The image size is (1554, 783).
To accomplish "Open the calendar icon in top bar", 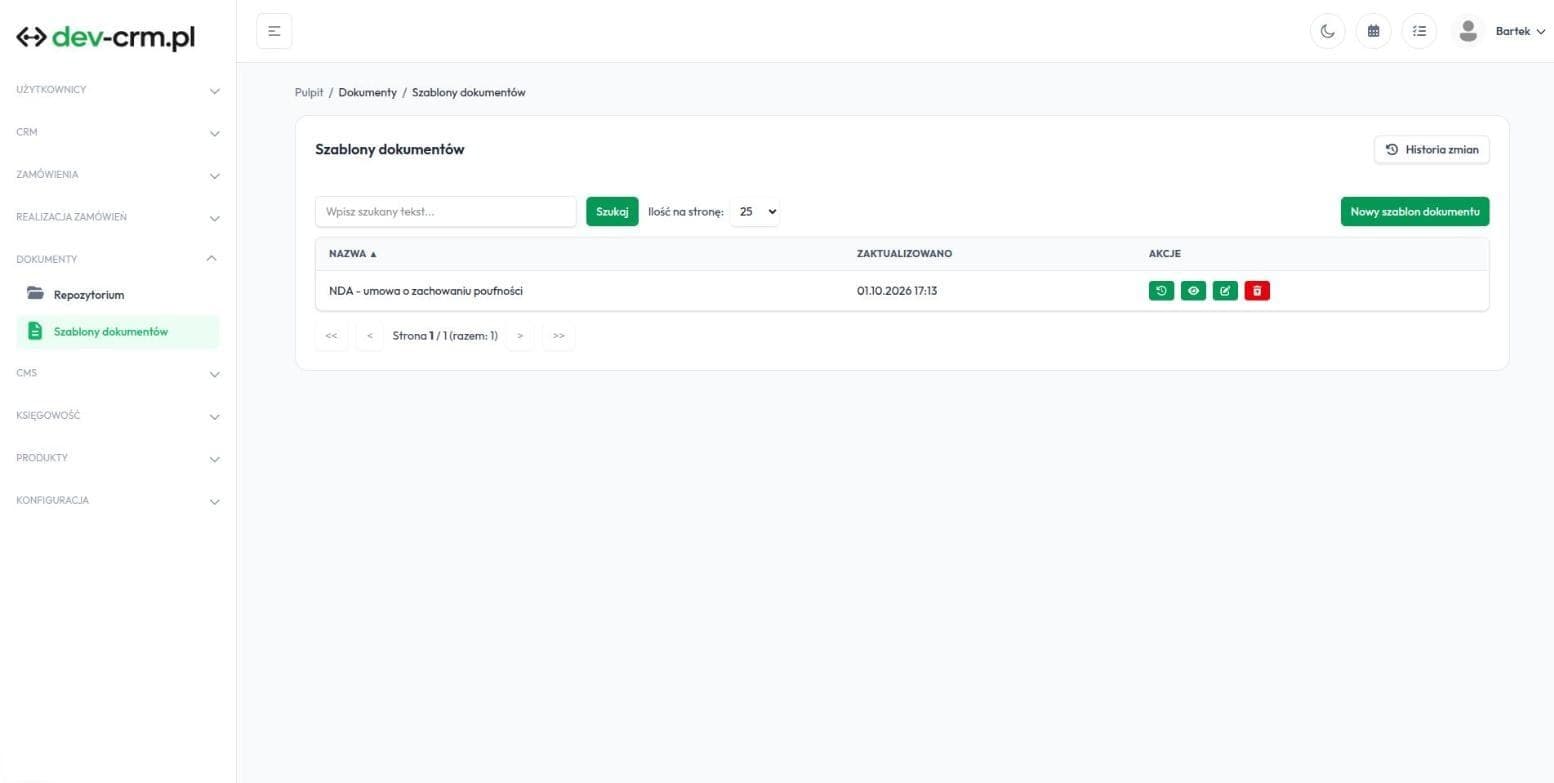I will pyautogui.click(x=1373, y=31).
